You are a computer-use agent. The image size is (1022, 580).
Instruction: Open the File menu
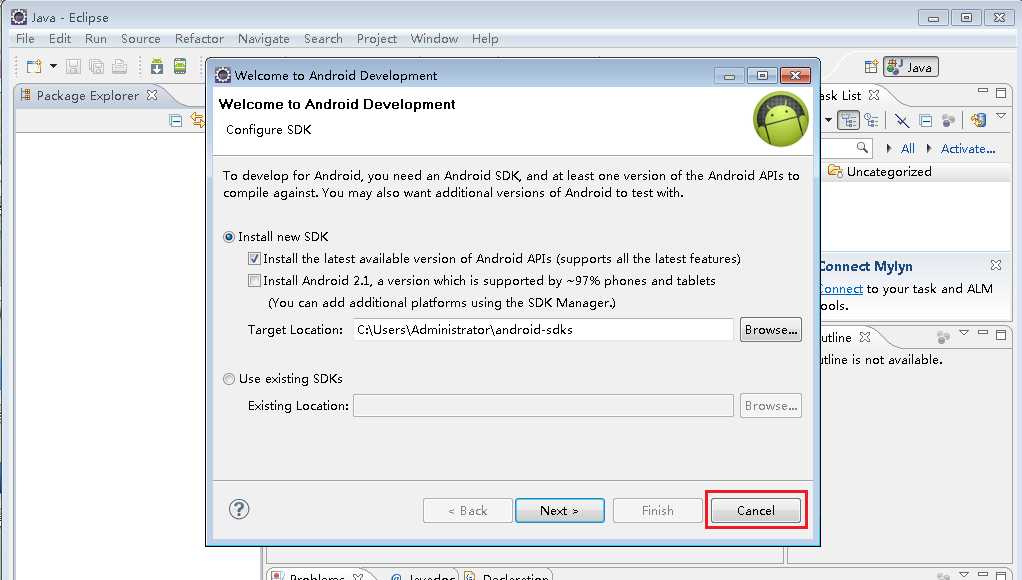[25, 38]
